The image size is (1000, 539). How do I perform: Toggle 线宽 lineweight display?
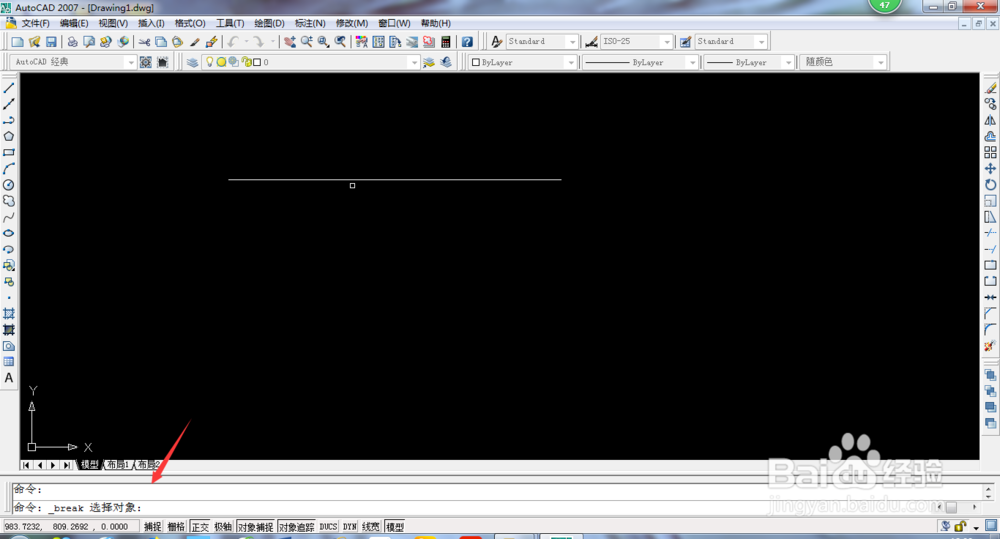coord(371,527)
